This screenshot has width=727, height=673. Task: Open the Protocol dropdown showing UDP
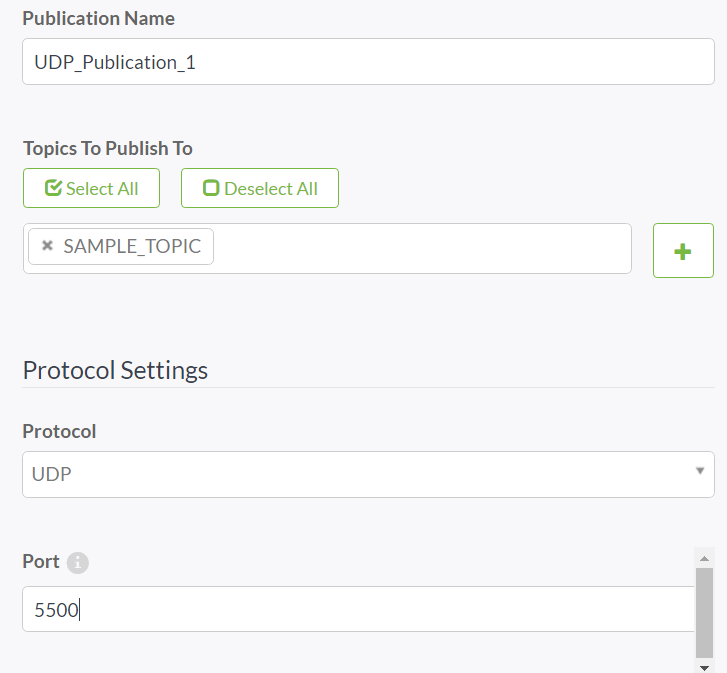(x=367, y=474)
